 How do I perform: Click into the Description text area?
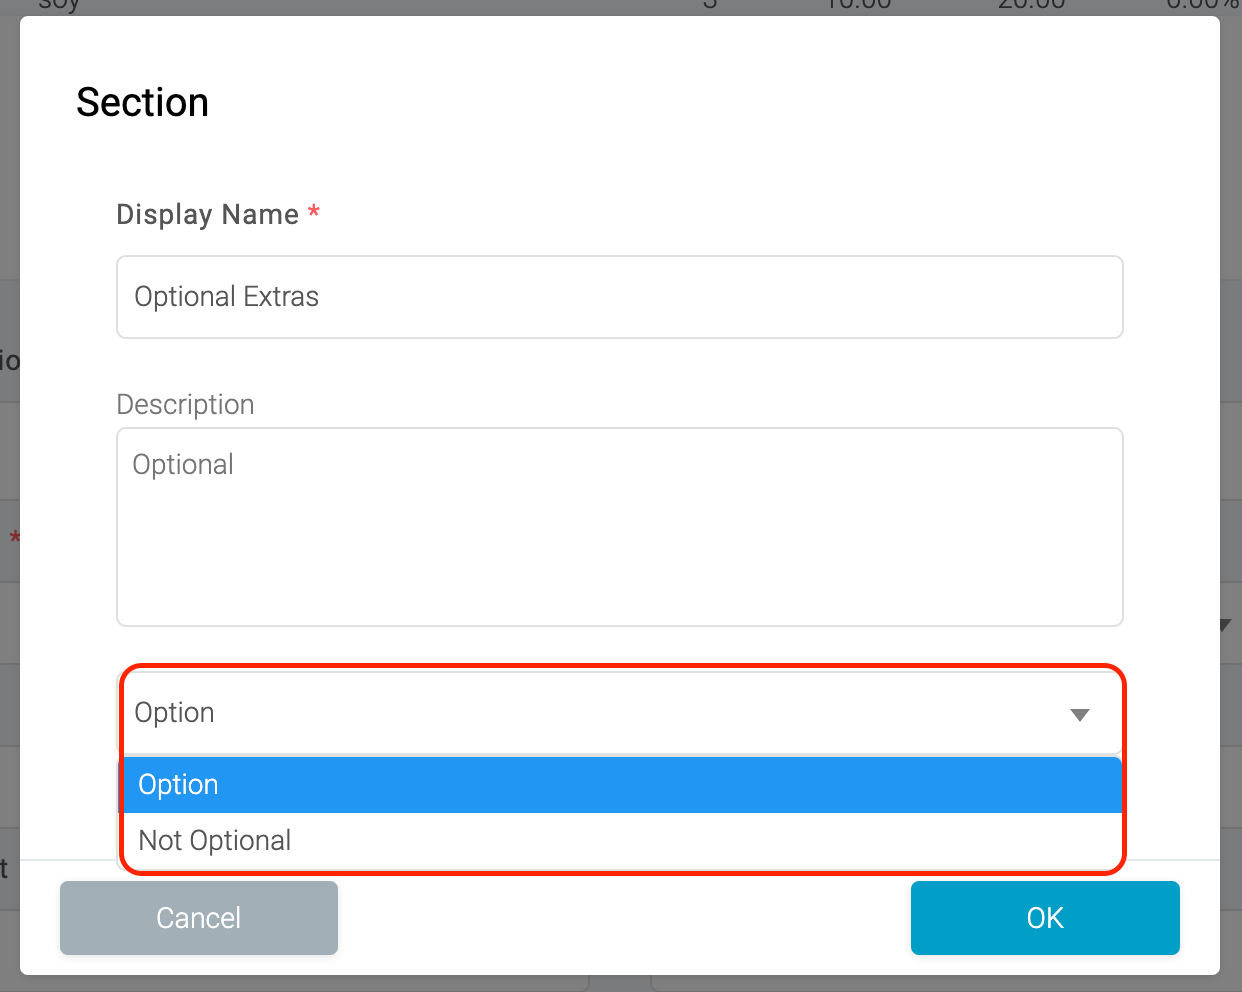[620, 527]
